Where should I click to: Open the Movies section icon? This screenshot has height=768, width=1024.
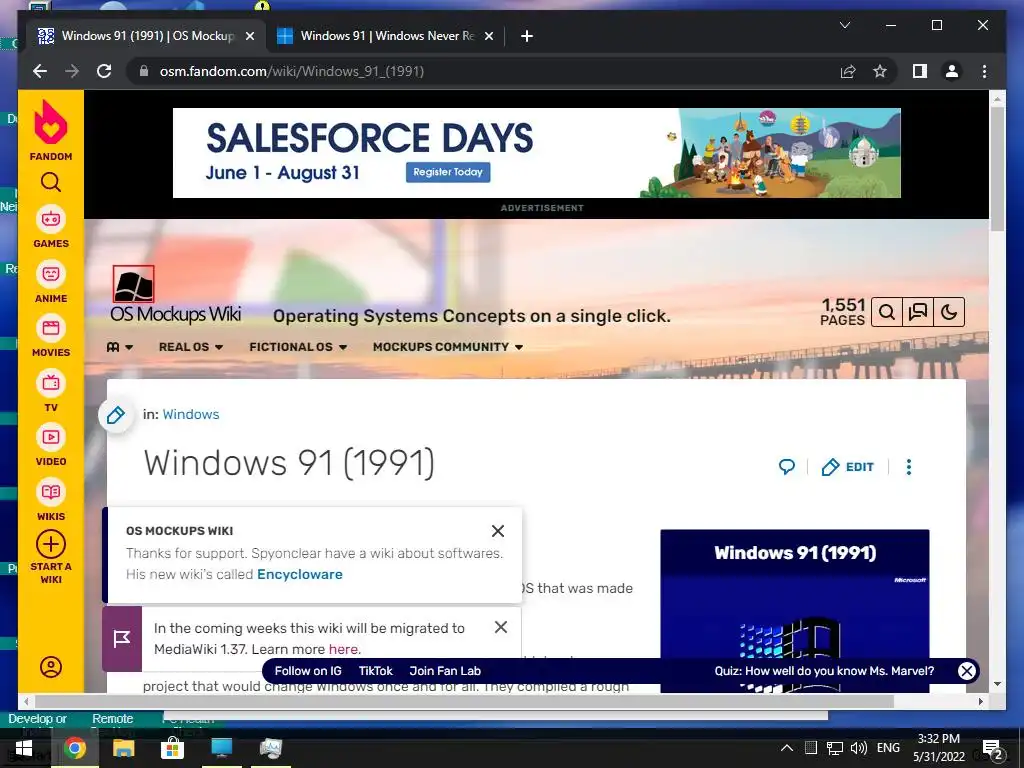pos(51,328)
